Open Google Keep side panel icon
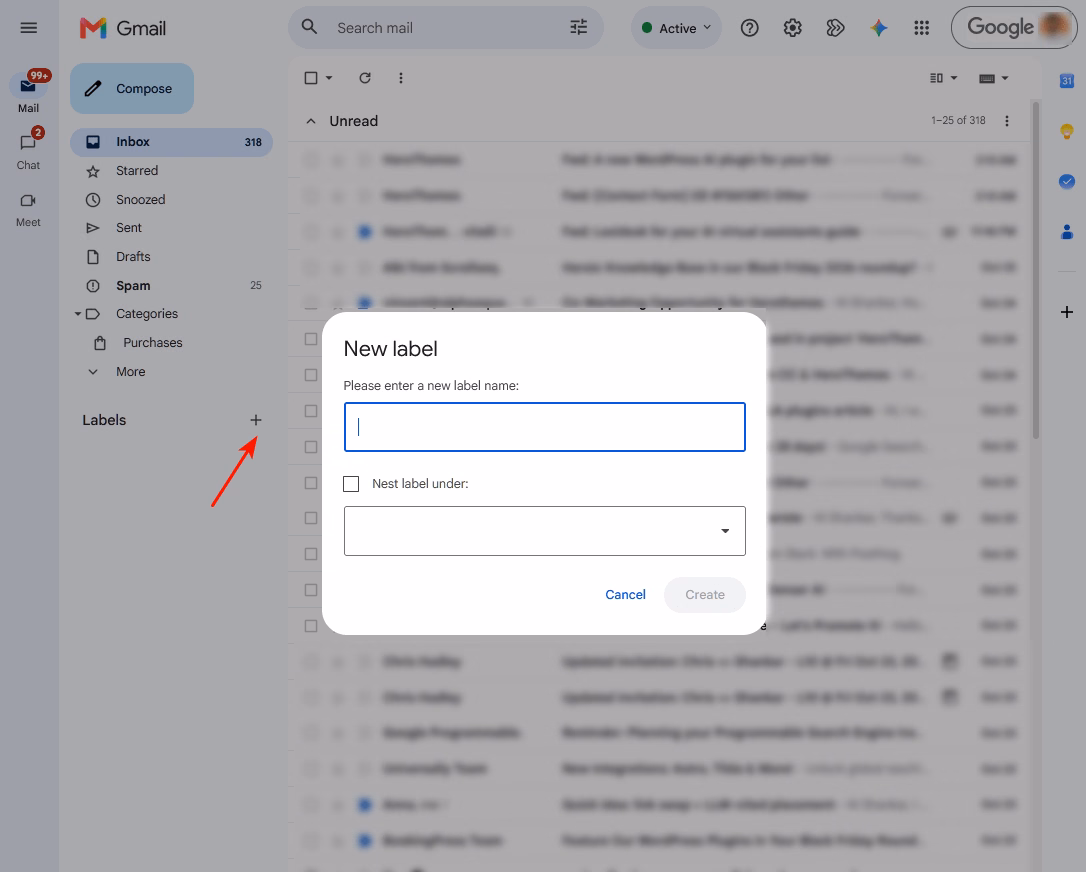Image resolution: width=1086 pixels, height=872 pixels. click(1067, 131)
